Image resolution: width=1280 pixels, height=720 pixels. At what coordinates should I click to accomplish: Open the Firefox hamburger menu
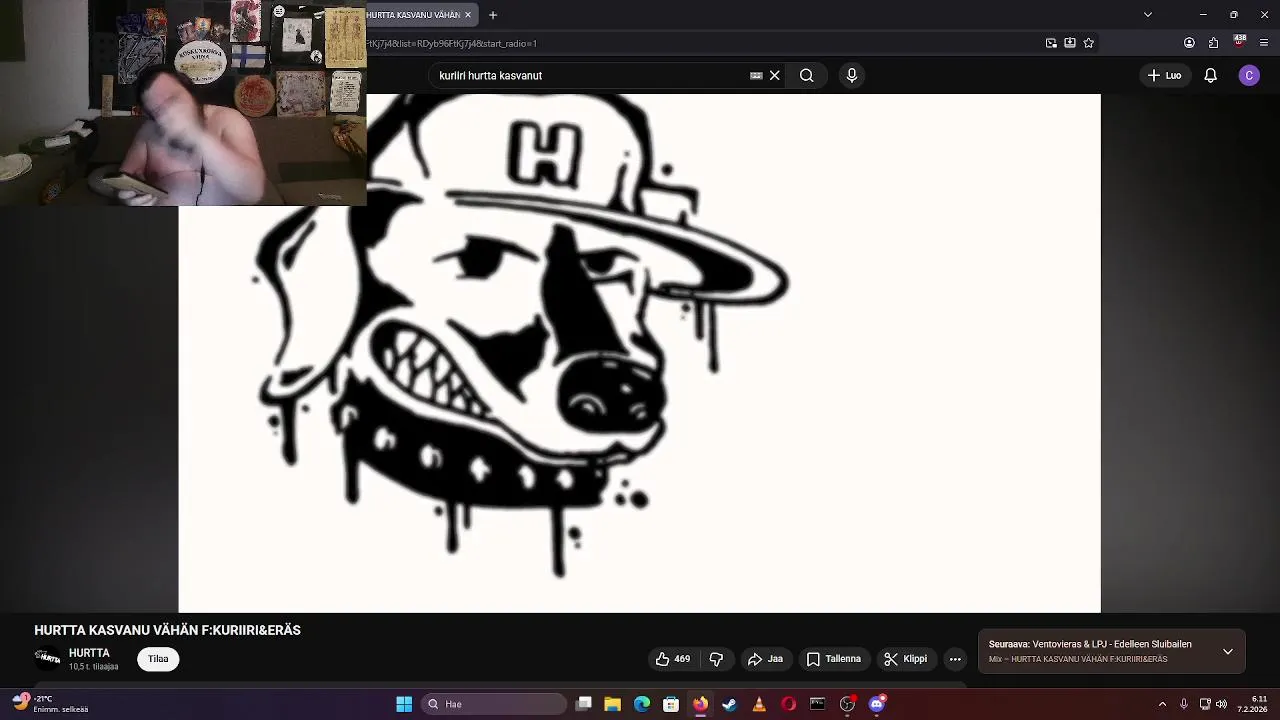click(1264, 43)
